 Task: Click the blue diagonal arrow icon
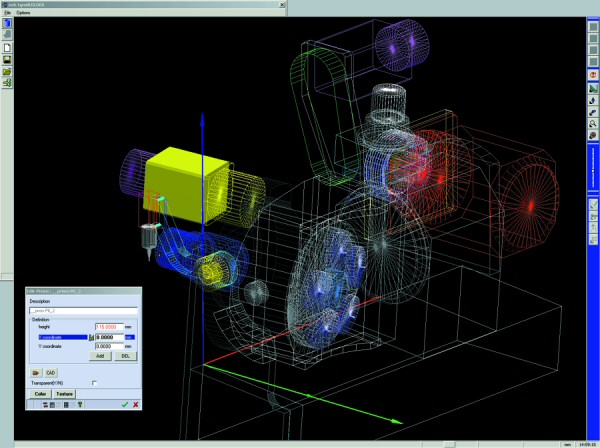tap(593, 112)
